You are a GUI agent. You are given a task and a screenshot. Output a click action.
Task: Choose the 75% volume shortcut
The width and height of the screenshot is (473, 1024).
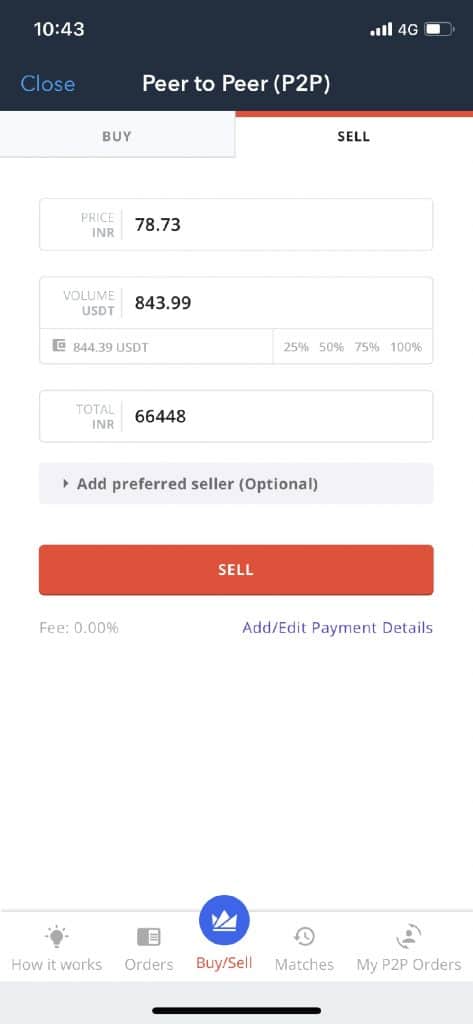(x=367, y=347)
